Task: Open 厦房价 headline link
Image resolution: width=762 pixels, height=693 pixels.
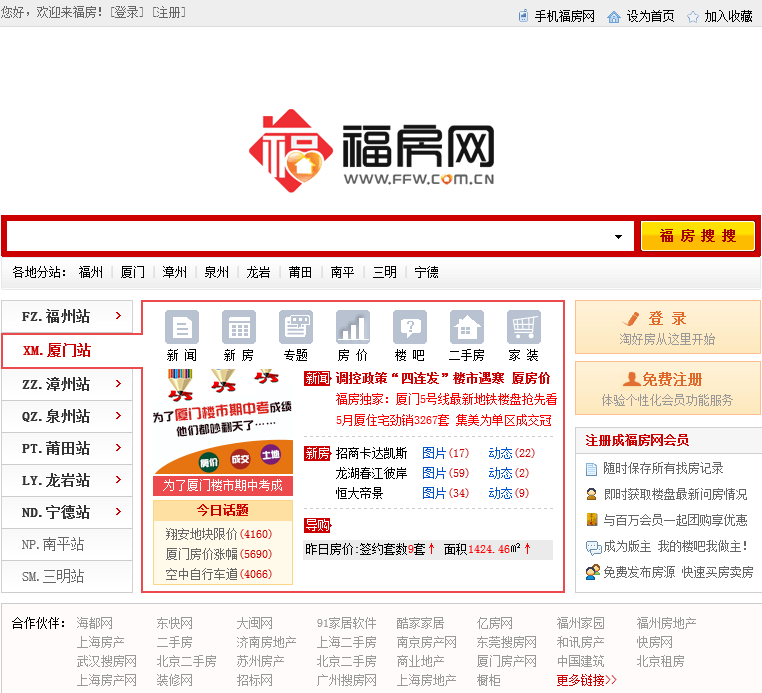Action: coord(531,379)
